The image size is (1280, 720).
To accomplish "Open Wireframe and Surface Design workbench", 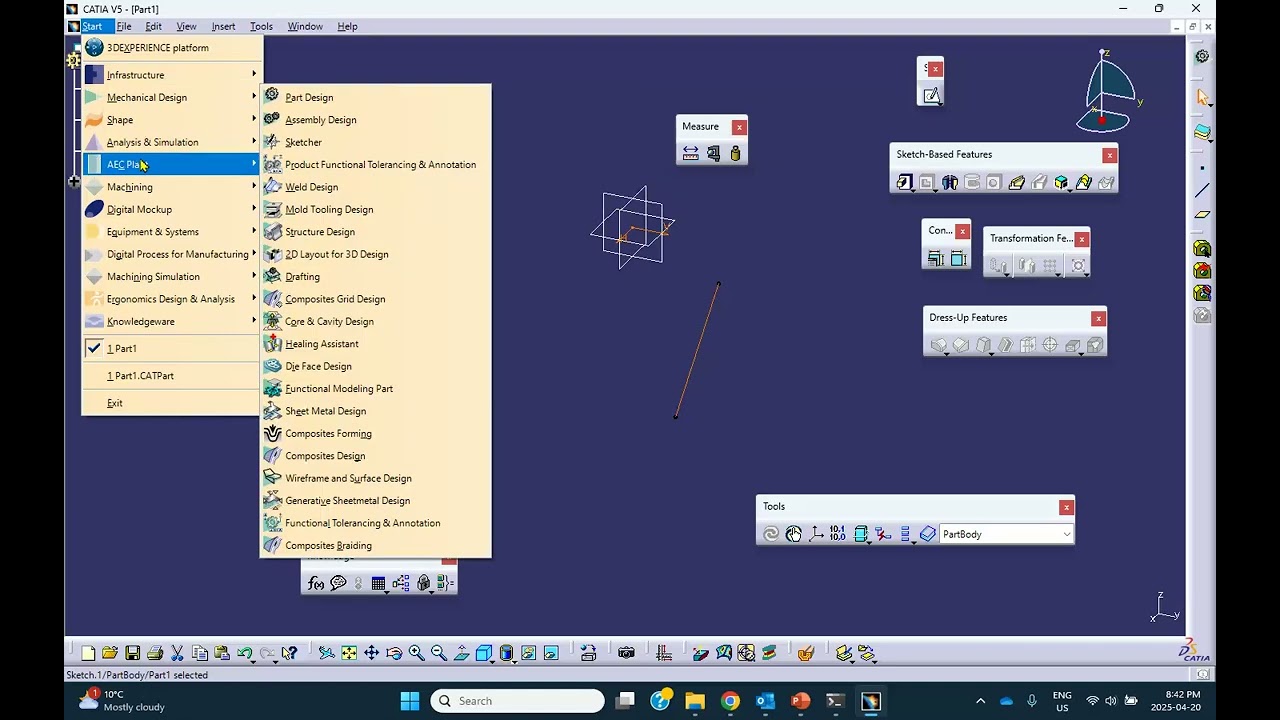I will point(375,478).
